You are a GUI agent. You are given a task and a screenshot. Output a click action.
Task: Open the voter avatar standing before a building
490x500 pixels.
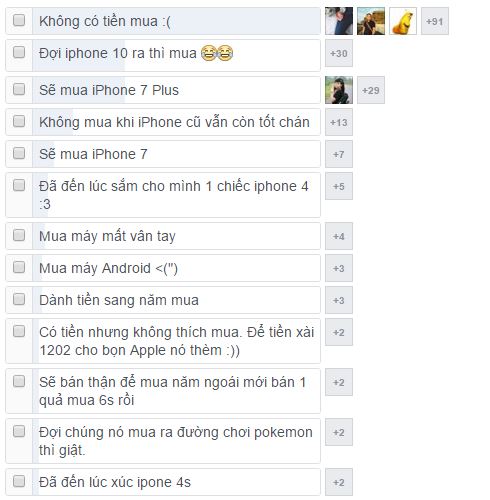click(x=371, y=21)
